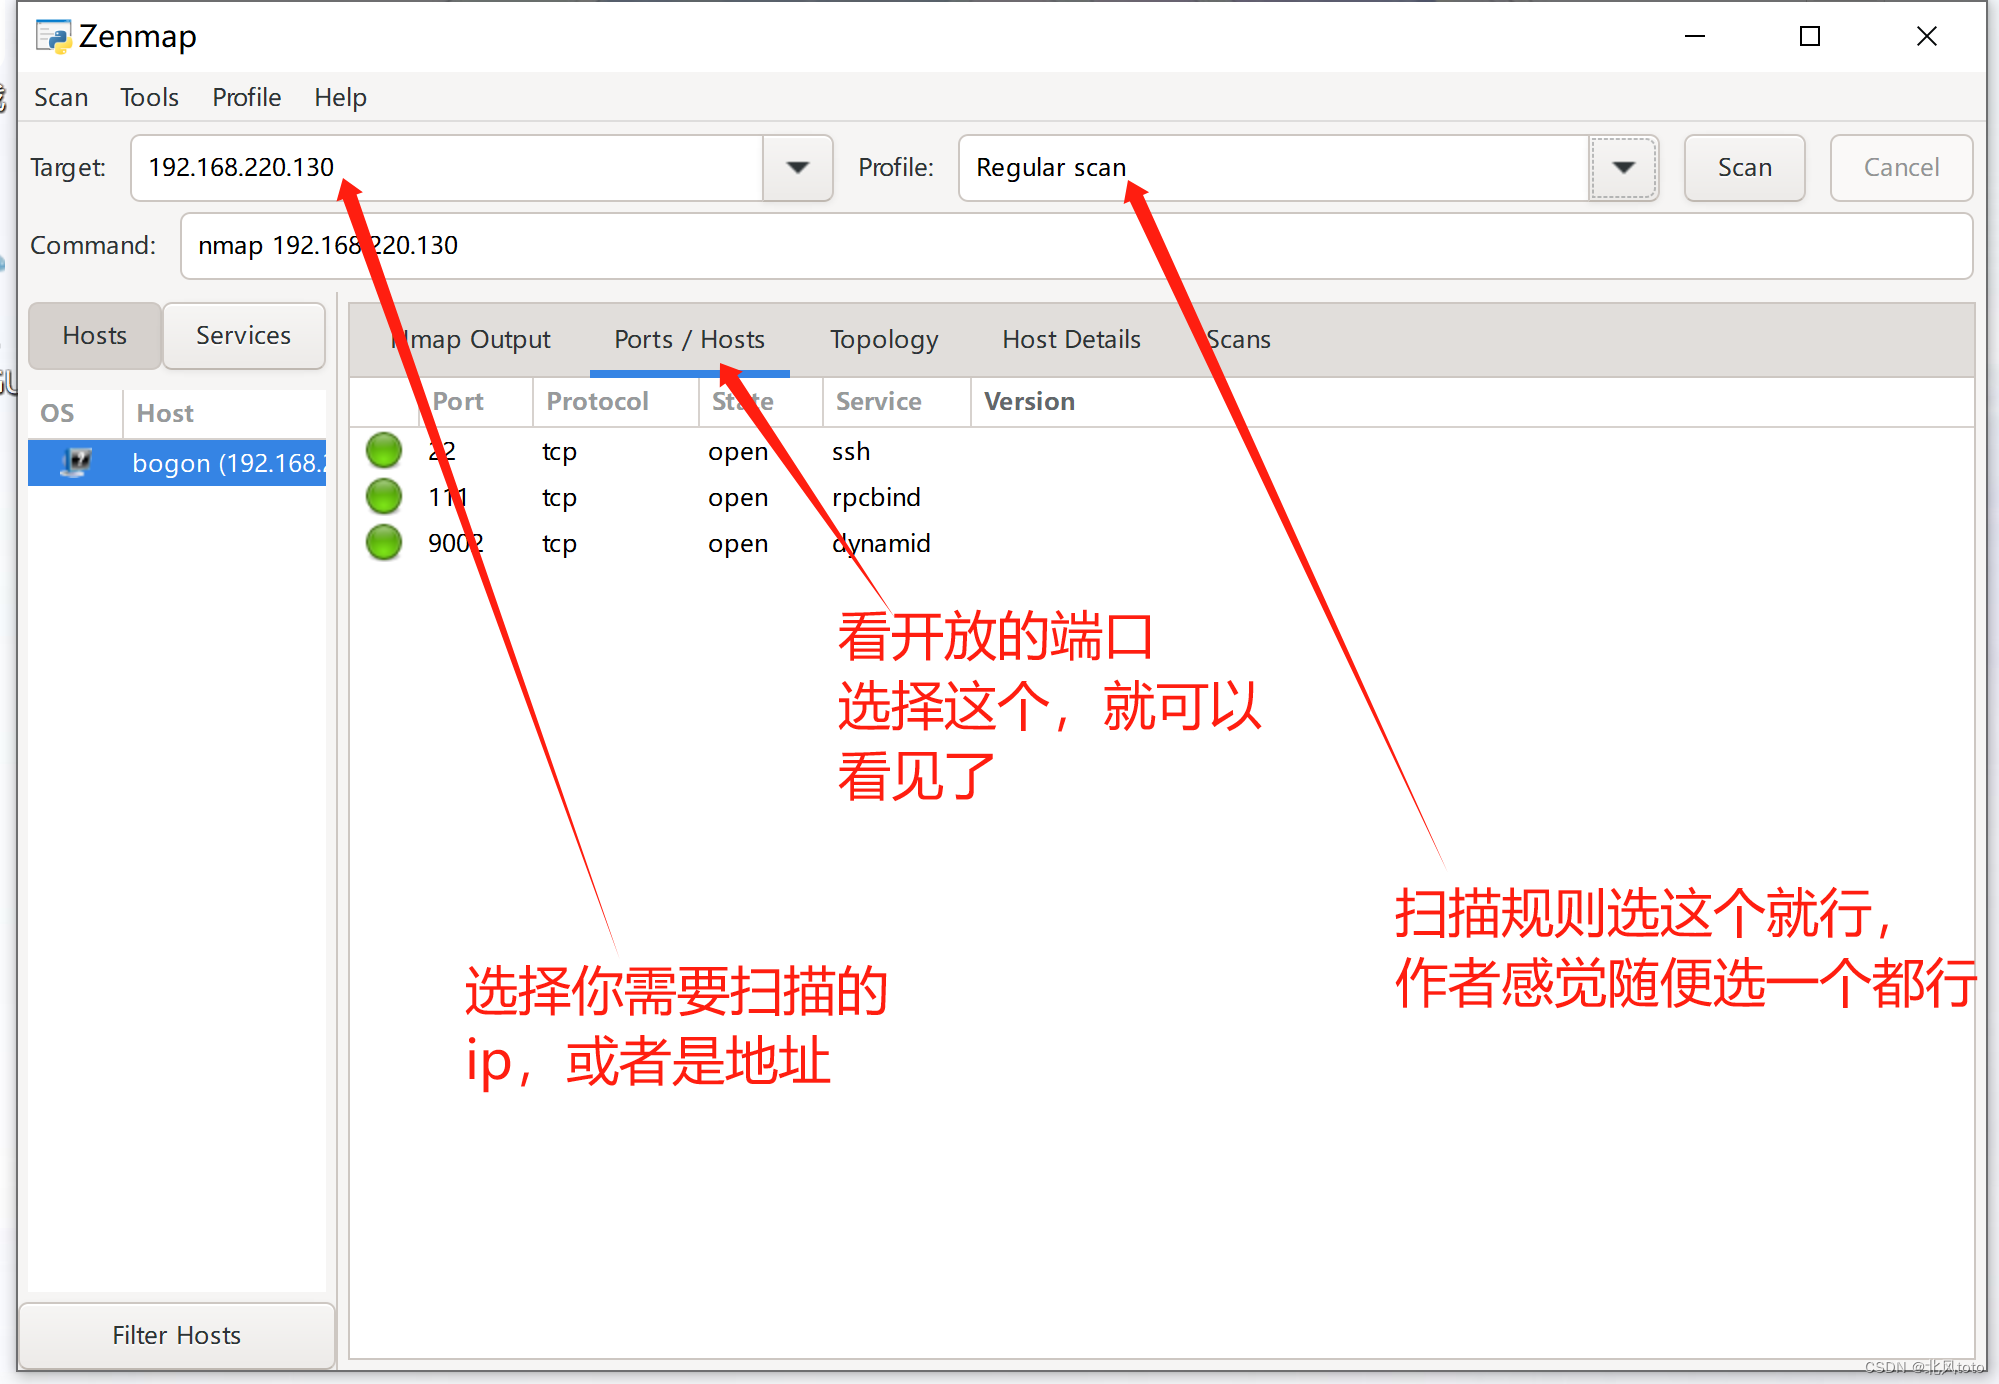
Task: Select the rpcbind service cell
Action: [876, 498]
